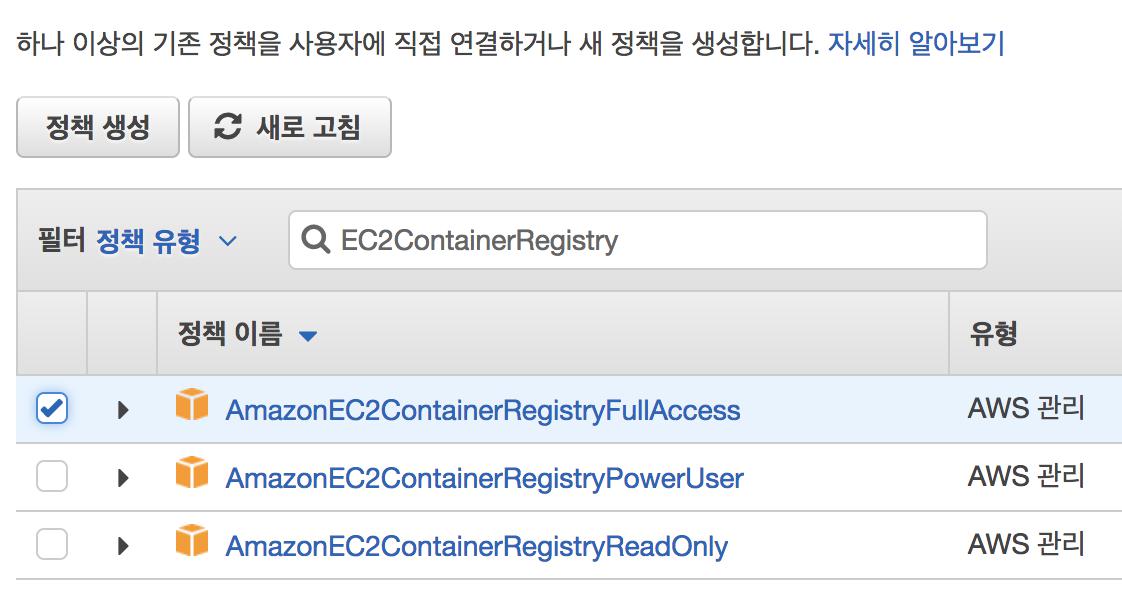Click the 정책 생성 button

98,127
